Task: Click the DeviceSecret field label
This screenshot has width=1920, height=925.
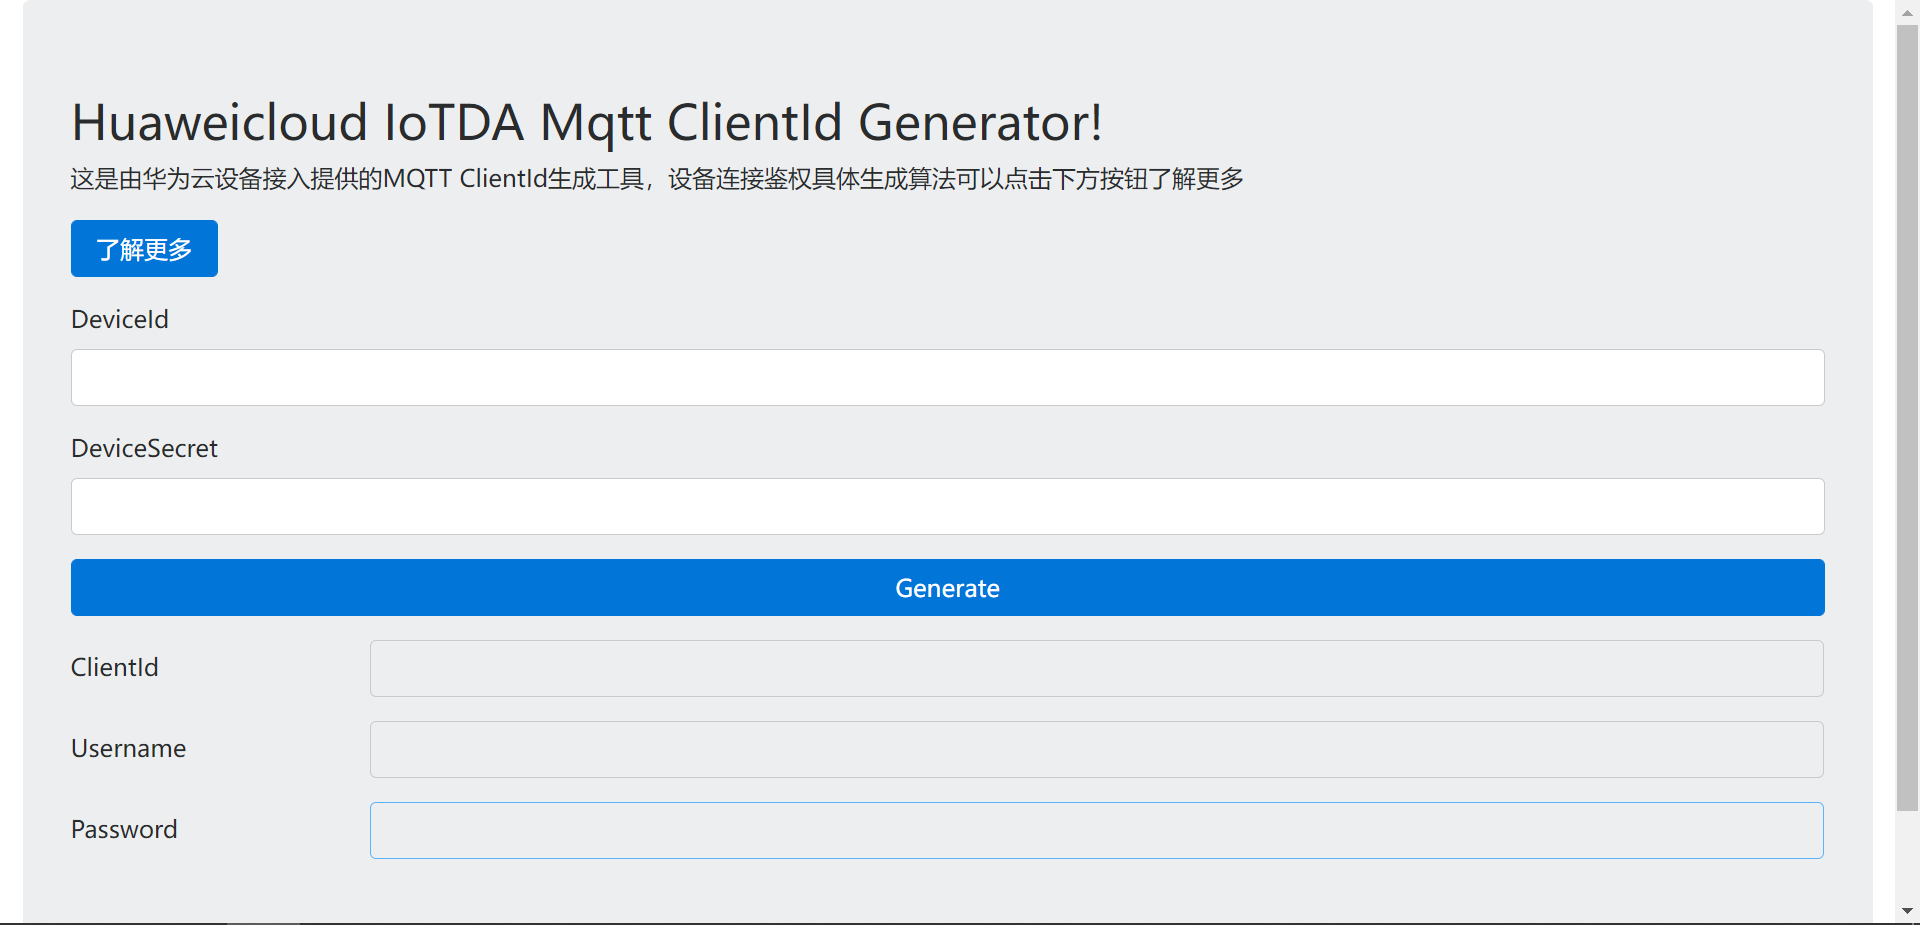Action: [144, 449]
